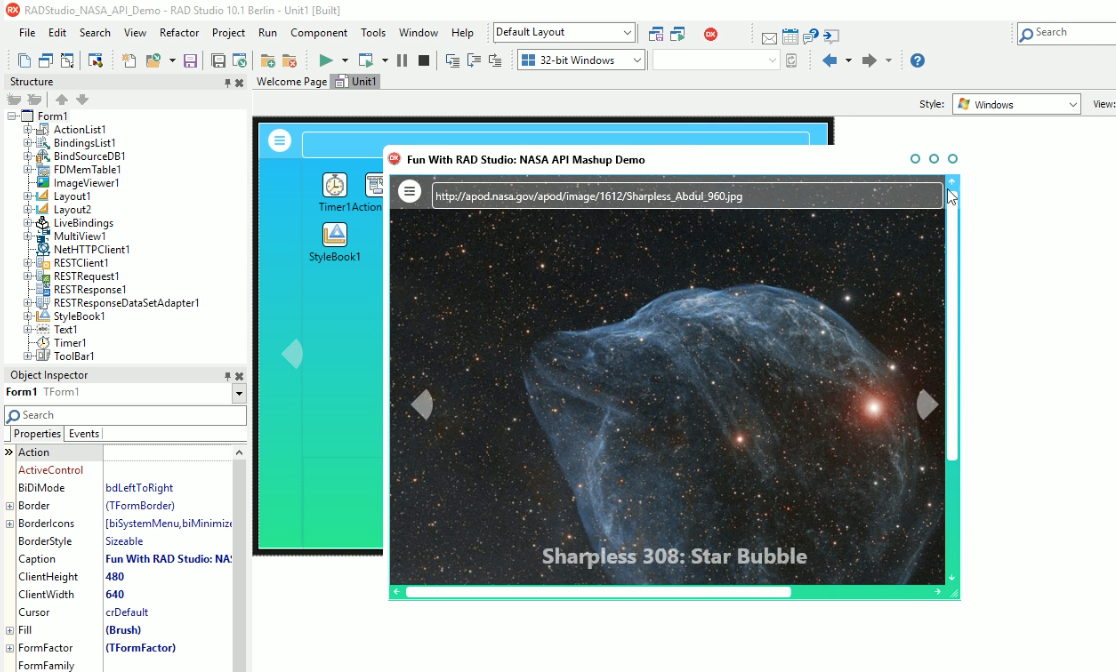Open the Tools menu
This screenshot has width=1116, height=672.
click(x=373, y=33)
